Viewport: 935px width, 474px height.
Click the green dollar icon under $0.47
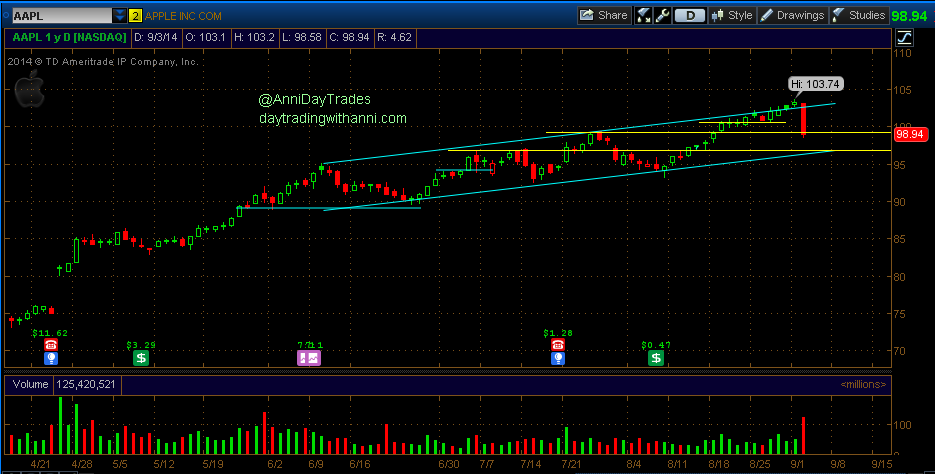tap(656, 358)
